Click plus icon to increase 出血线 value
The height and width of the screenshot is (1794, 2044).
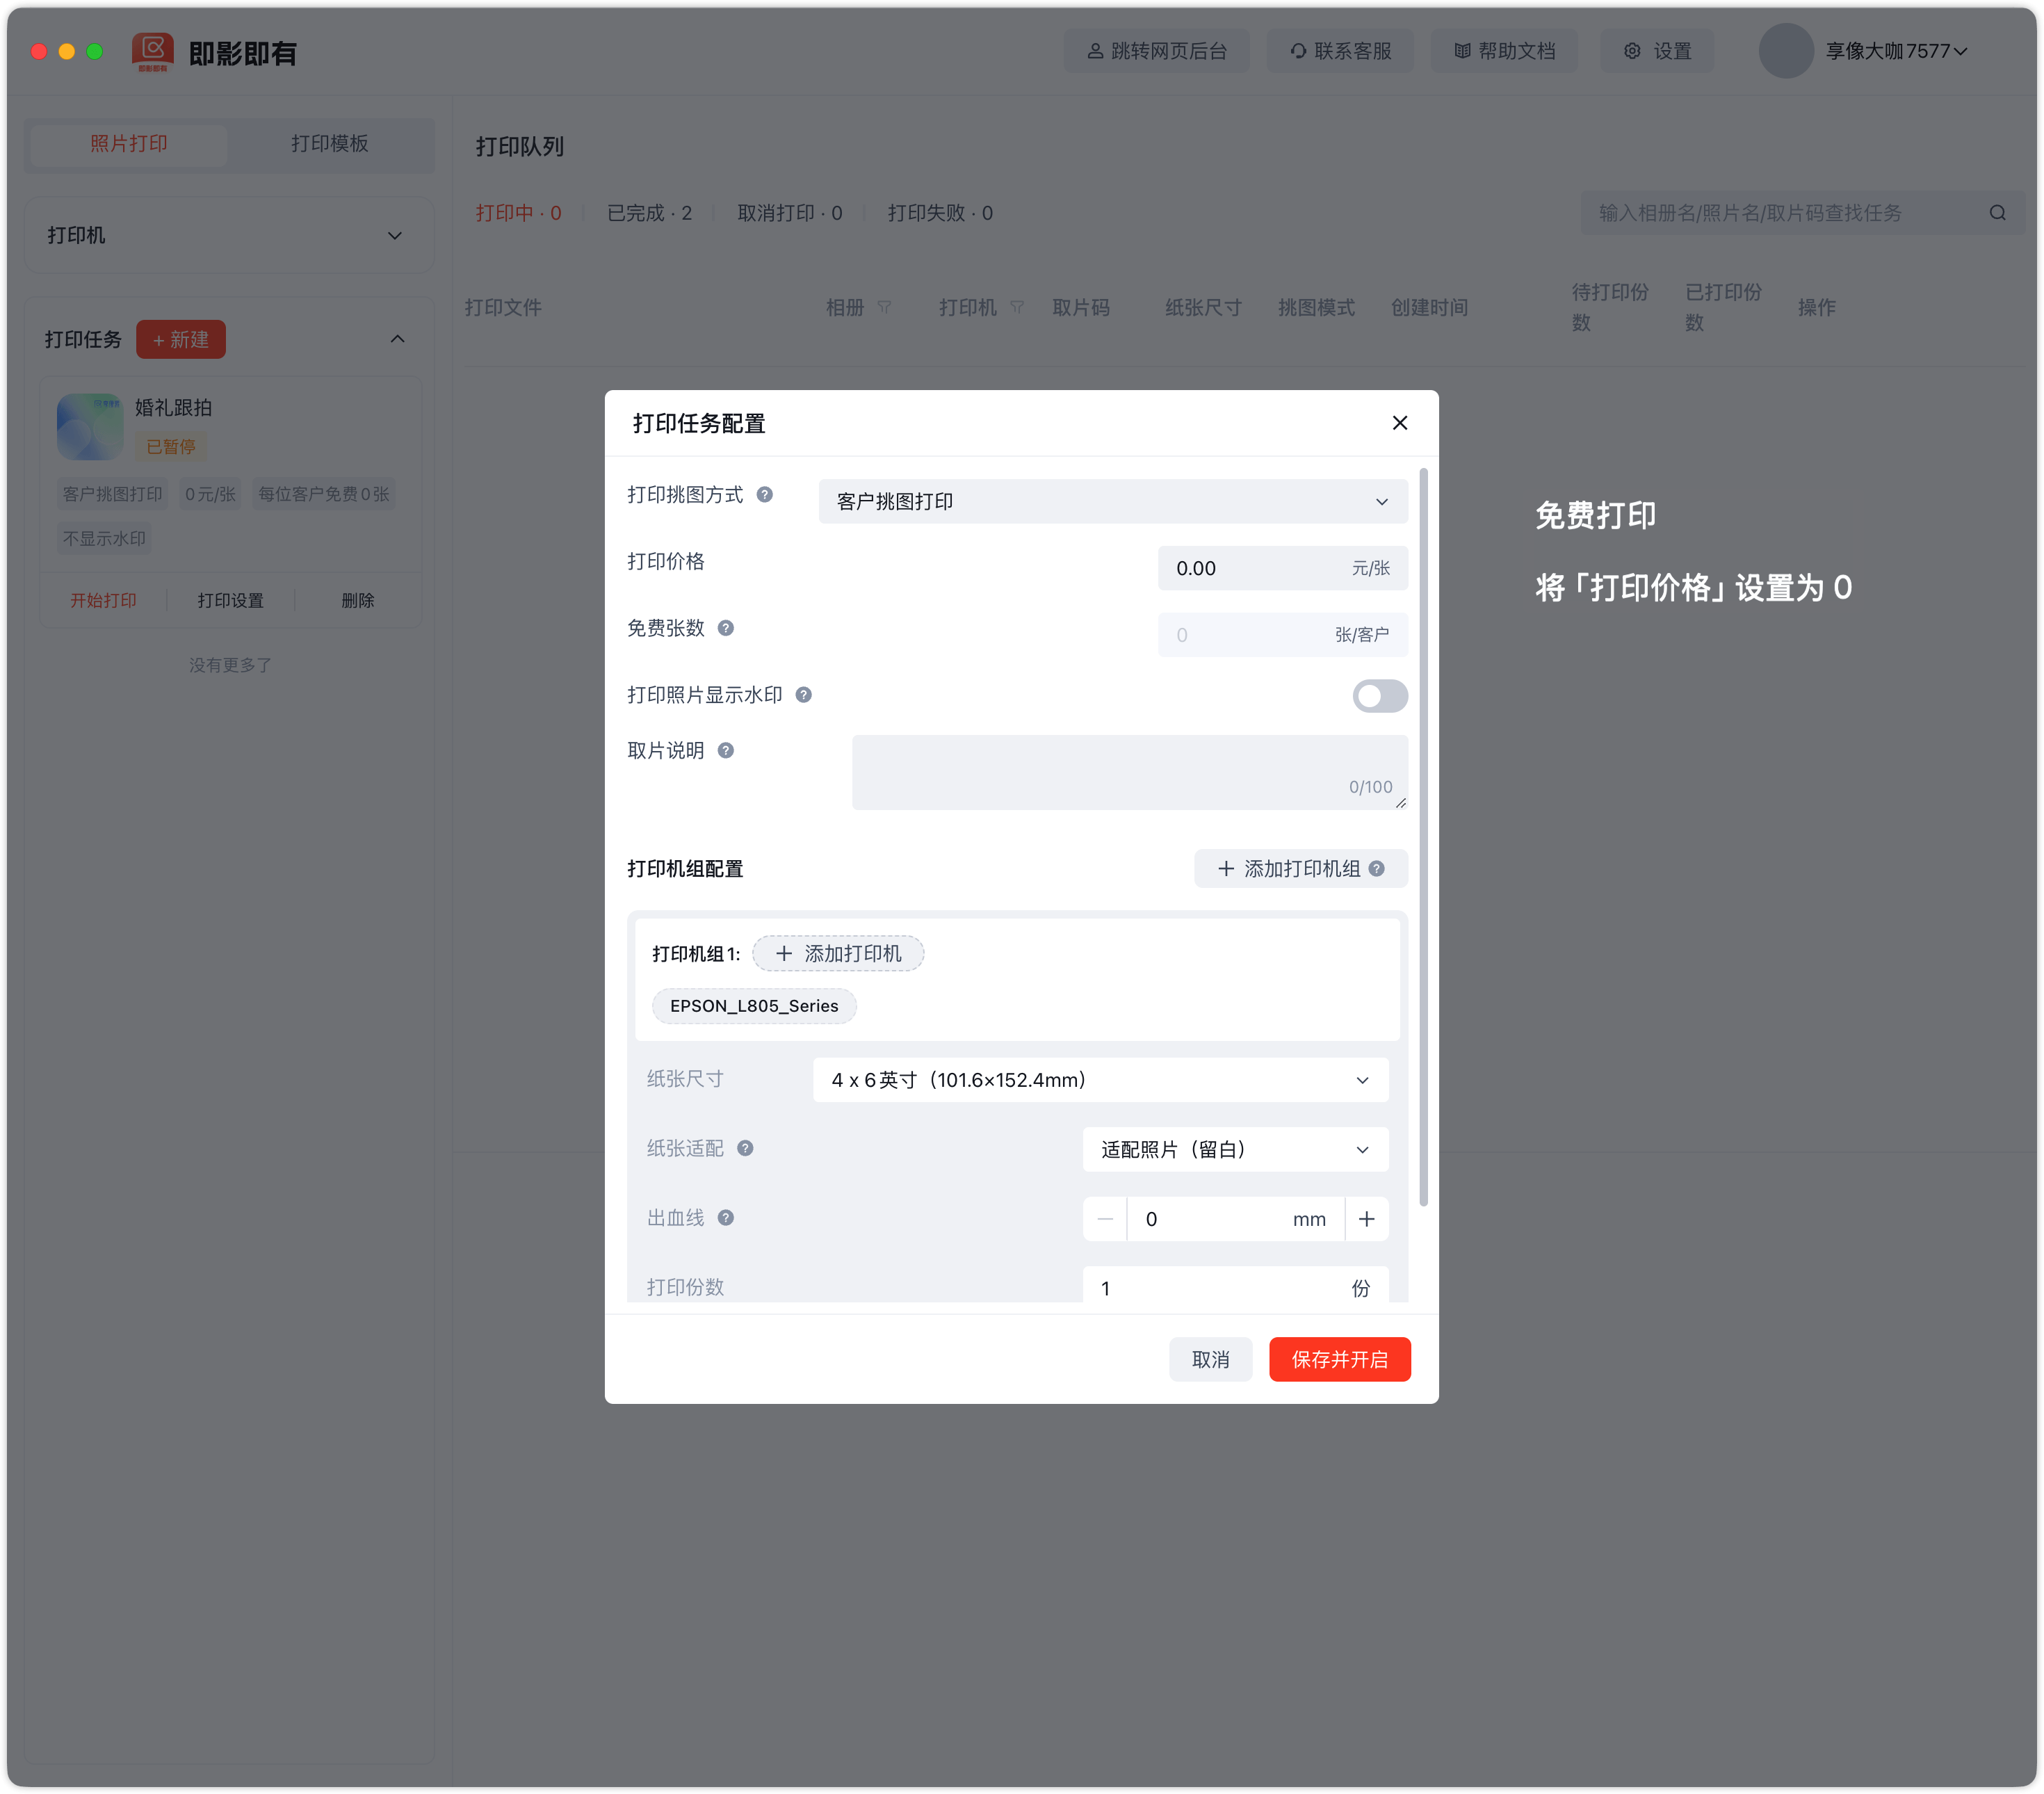pos(1366,1219)
